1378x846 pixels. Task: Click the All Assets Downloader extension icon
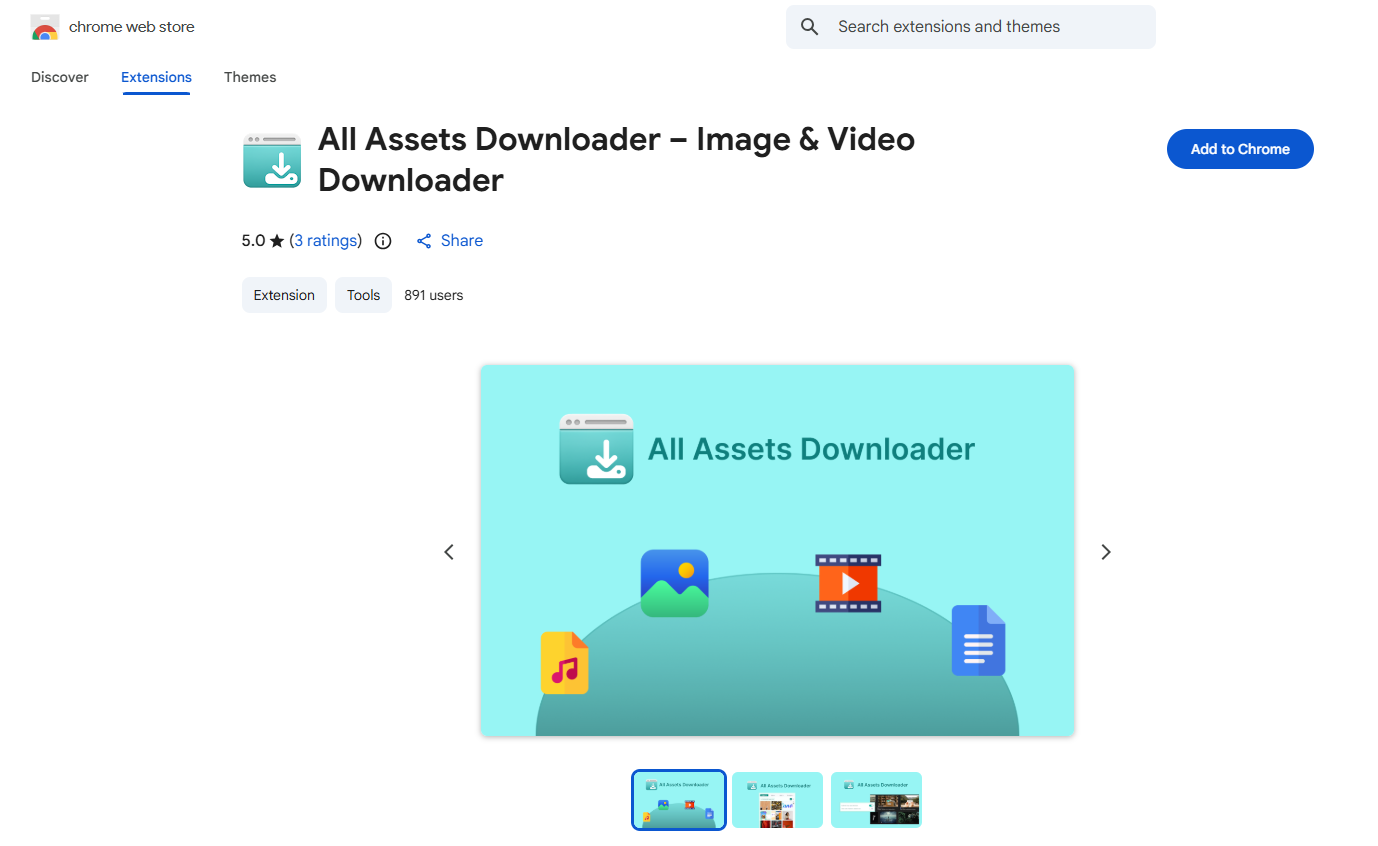click(272, 160)
